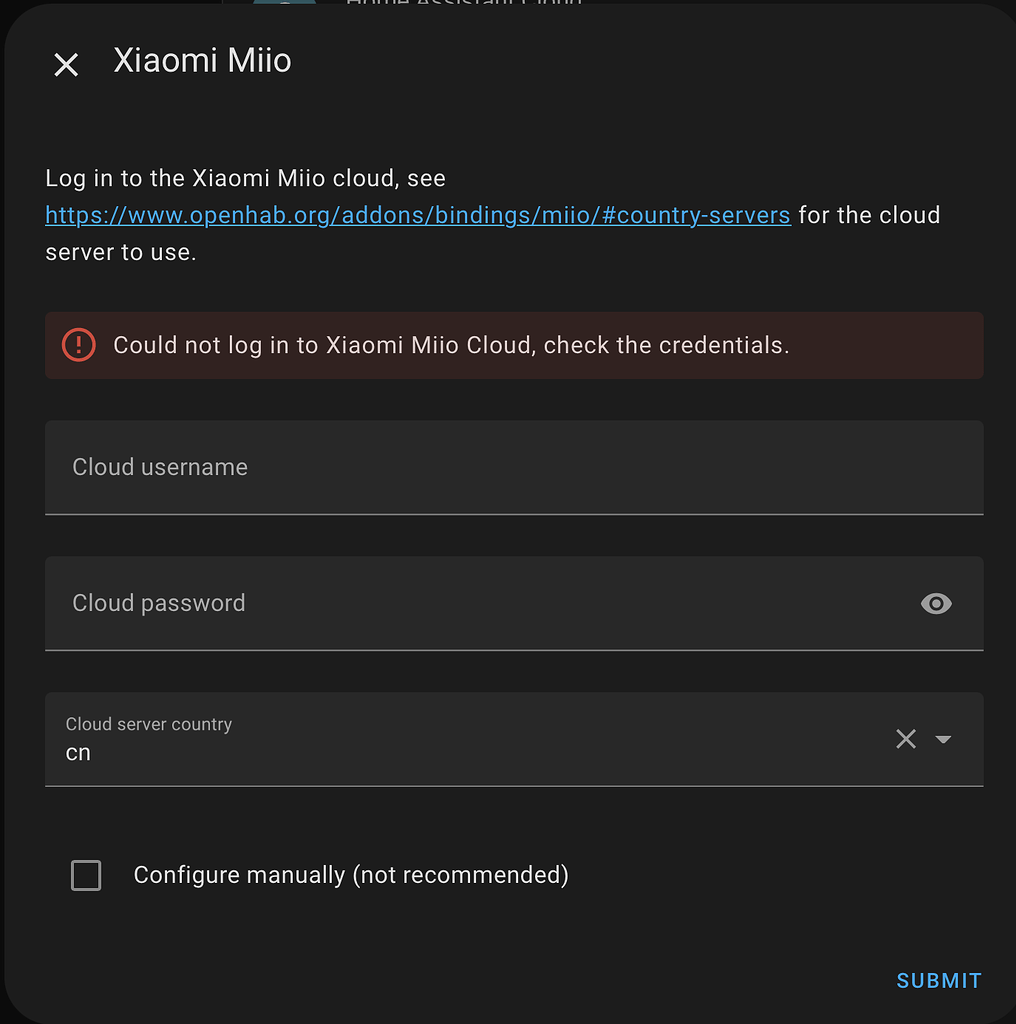Viewport: 1016px width, 1024px height.
Task: Reveal the cloud password with eye icon
Action: click(x=936, y=603)
